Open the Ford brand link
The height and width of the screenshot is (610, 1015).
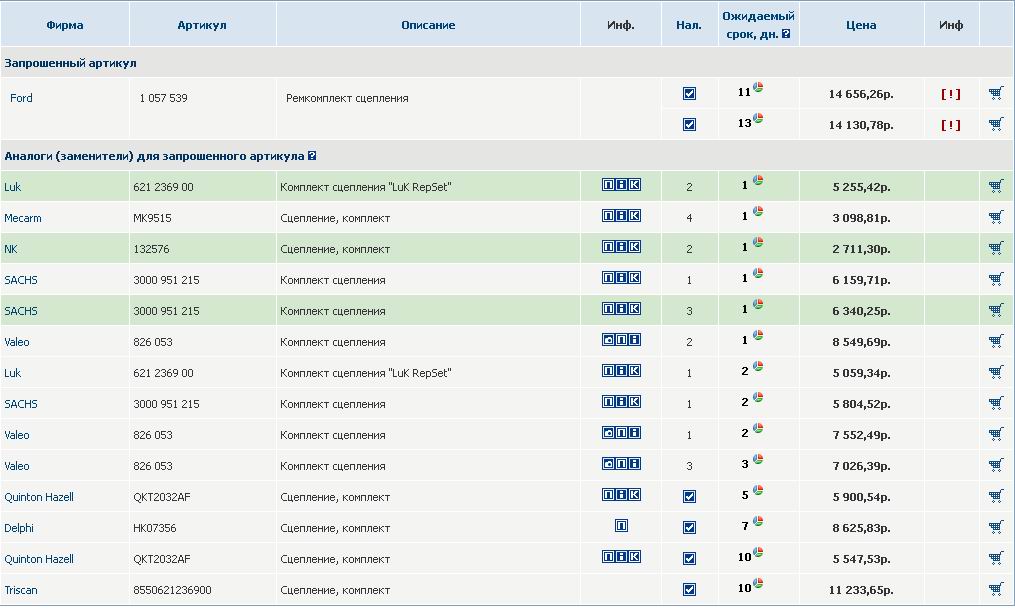point(21,98)
